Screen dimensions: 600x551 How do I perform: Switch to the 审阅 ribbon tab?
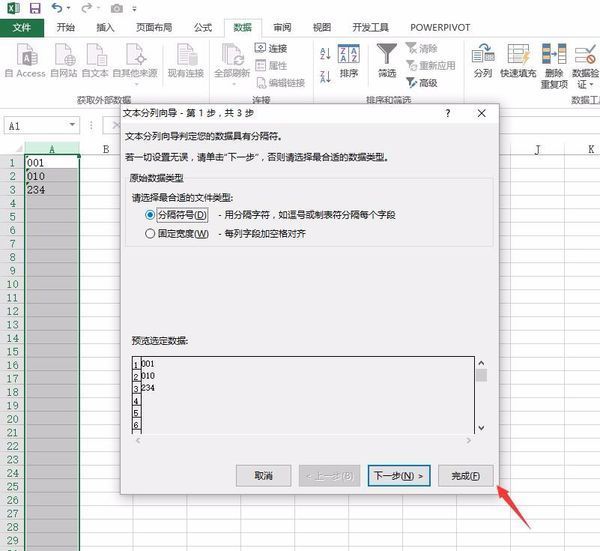click(x=282, y=28)
